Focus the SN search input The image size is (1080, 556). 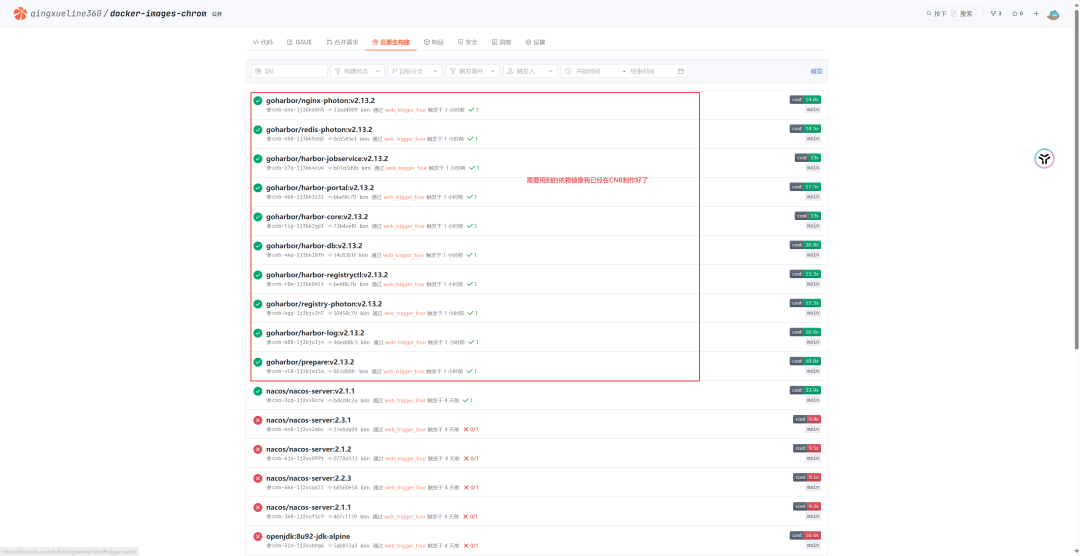pos(289,71)
